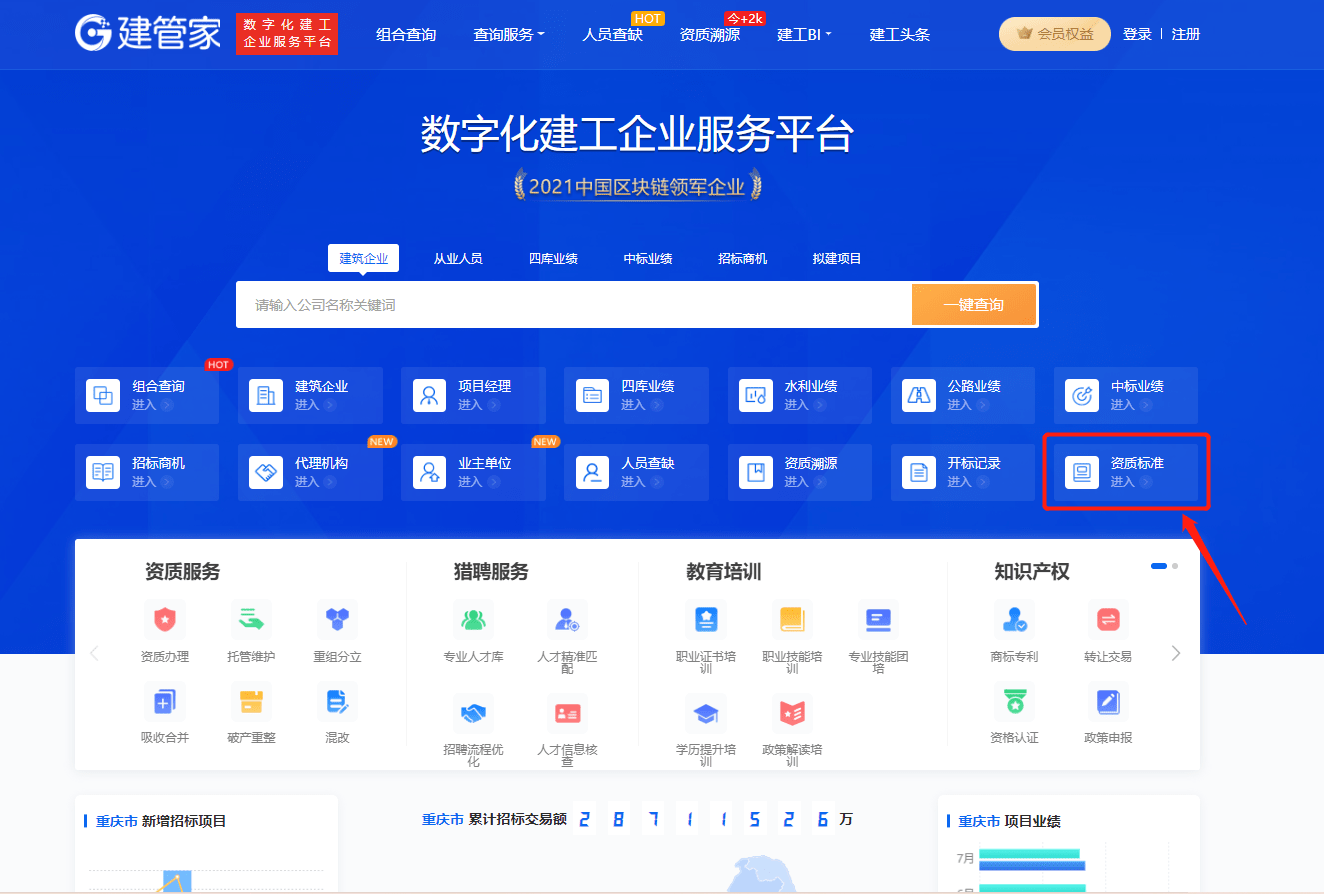This screenshot has height=894, width=1324.
Task: Click the 转让交易 icon
Action: pos(1108,620)
